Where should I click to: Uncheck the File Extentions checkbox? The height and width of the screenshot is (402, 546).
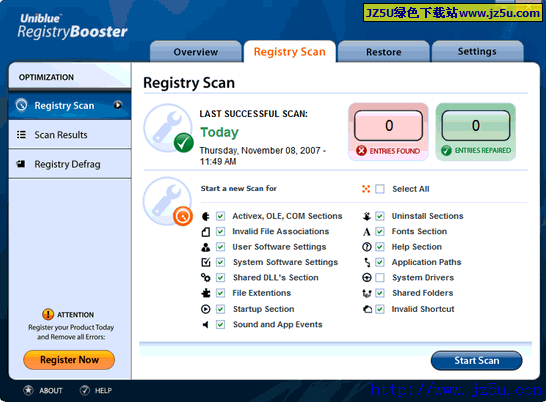click(220, 293)
